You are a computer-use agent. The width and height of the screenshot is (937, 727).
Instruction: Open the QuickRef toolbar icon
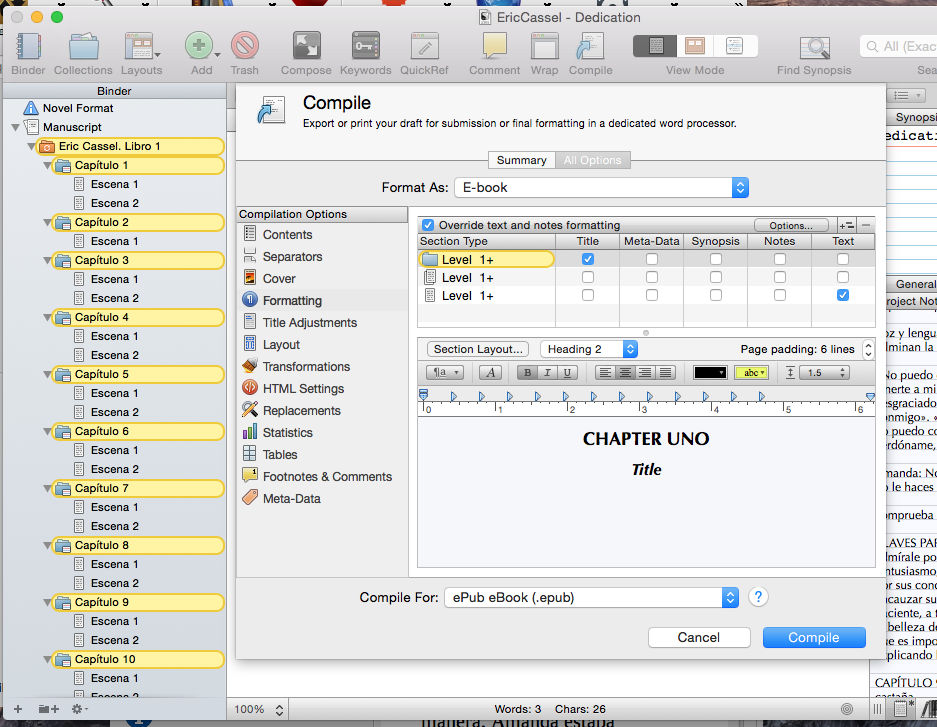pyautogui.click(x=424, y=46)
